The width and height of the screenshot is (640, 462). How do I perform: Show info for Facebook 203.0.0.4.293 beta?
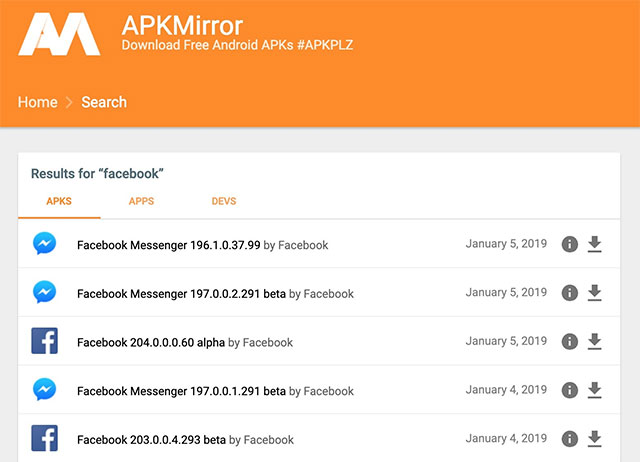click(569, 439)
